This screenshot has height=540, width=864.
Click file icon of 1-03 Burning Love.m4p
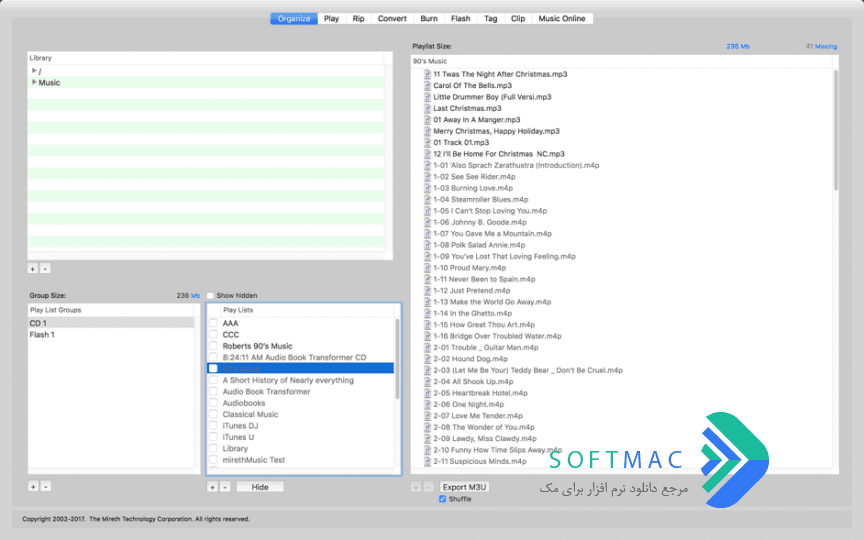(x=427, y=188)
